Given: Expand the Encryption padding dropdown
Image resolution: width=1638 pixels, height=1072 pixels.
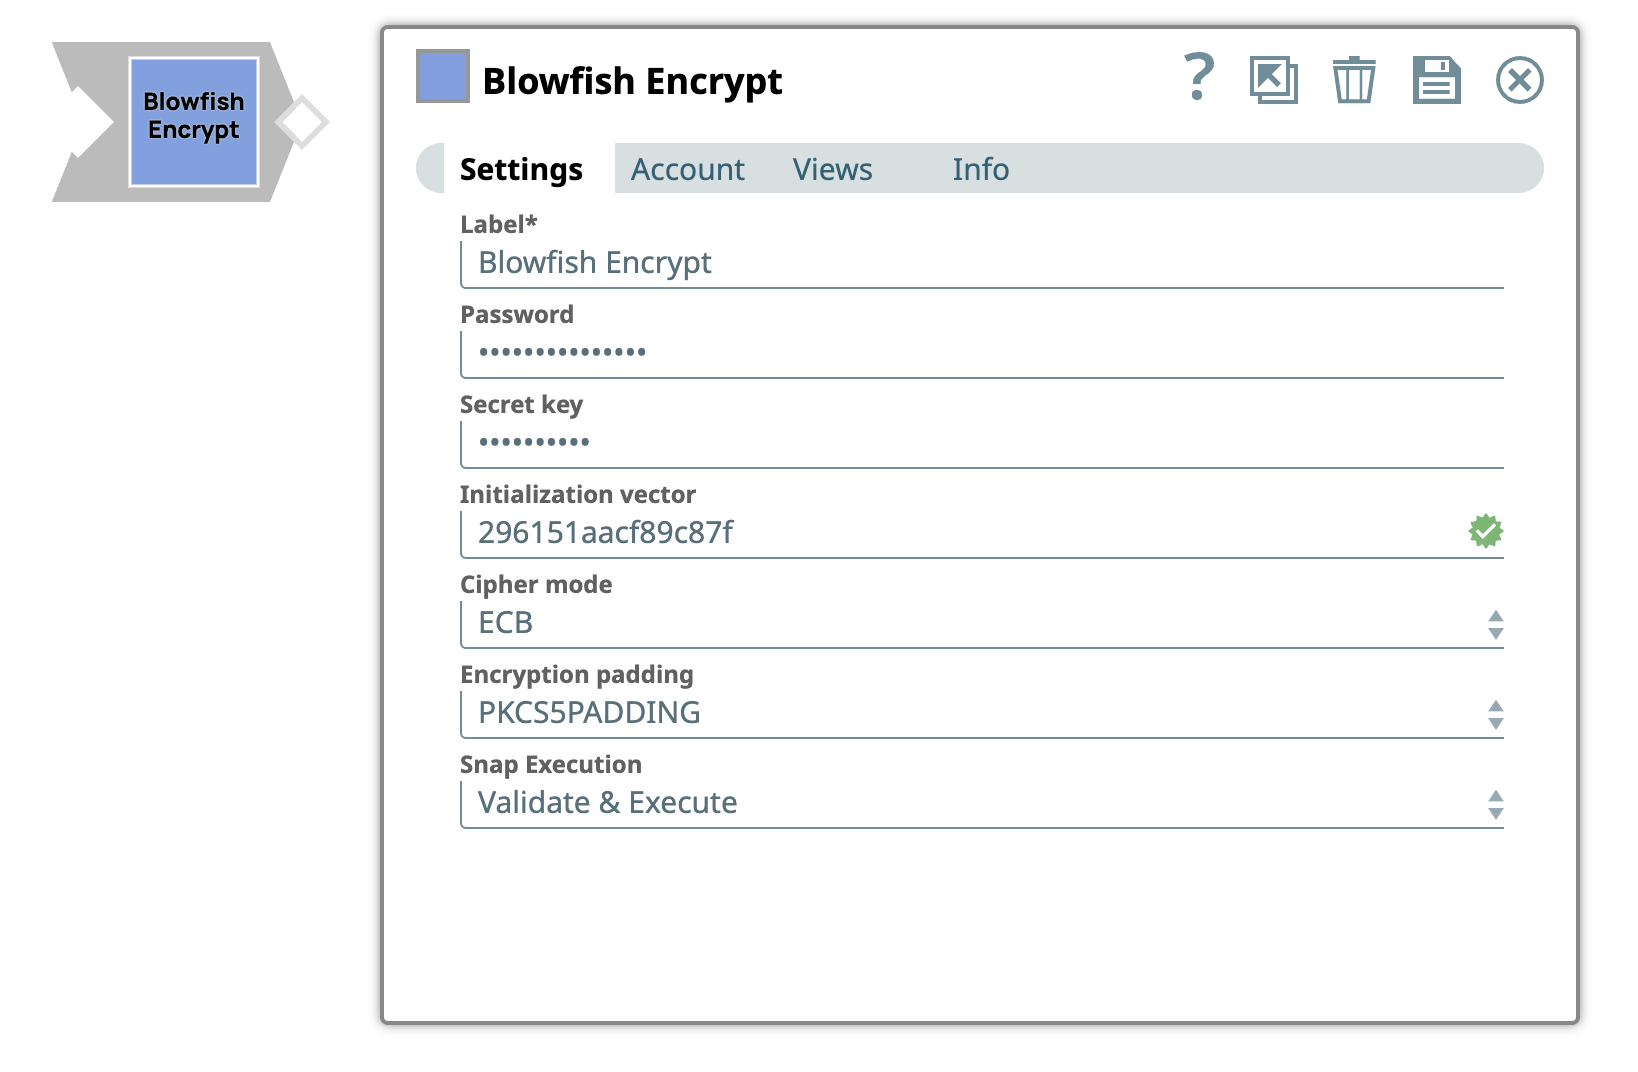Looking at the screenshot, I should pyautogui.click(x=980, y=713).
